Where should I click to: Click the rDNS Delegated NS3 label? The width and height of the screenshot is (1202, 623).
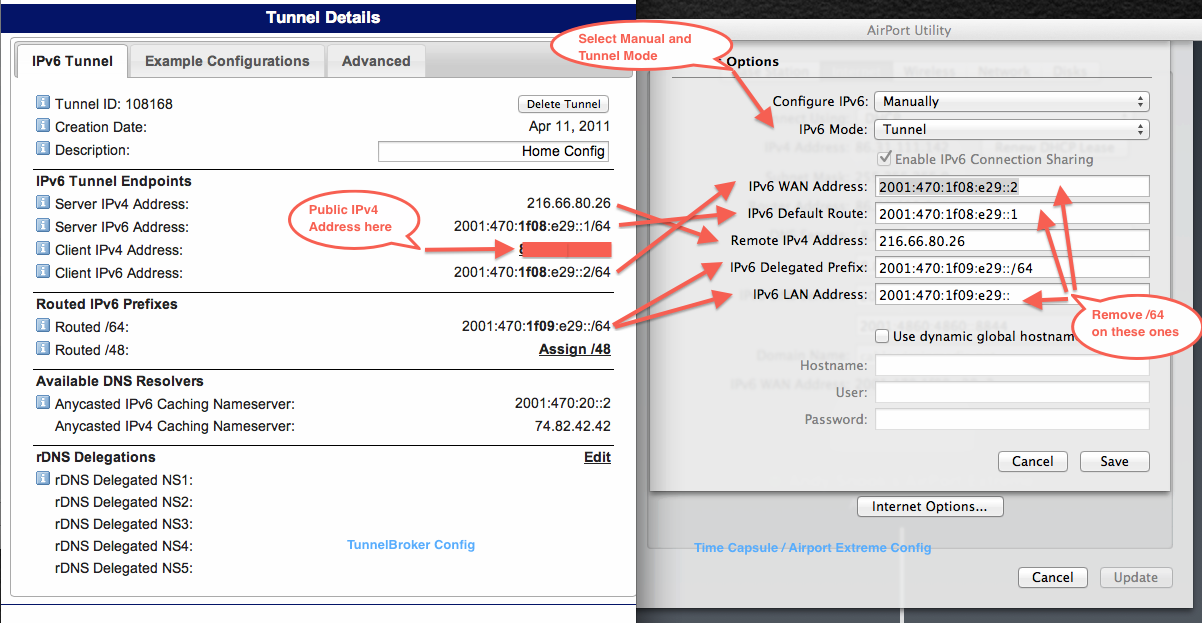pyautogui.click(x=124, y=524)
